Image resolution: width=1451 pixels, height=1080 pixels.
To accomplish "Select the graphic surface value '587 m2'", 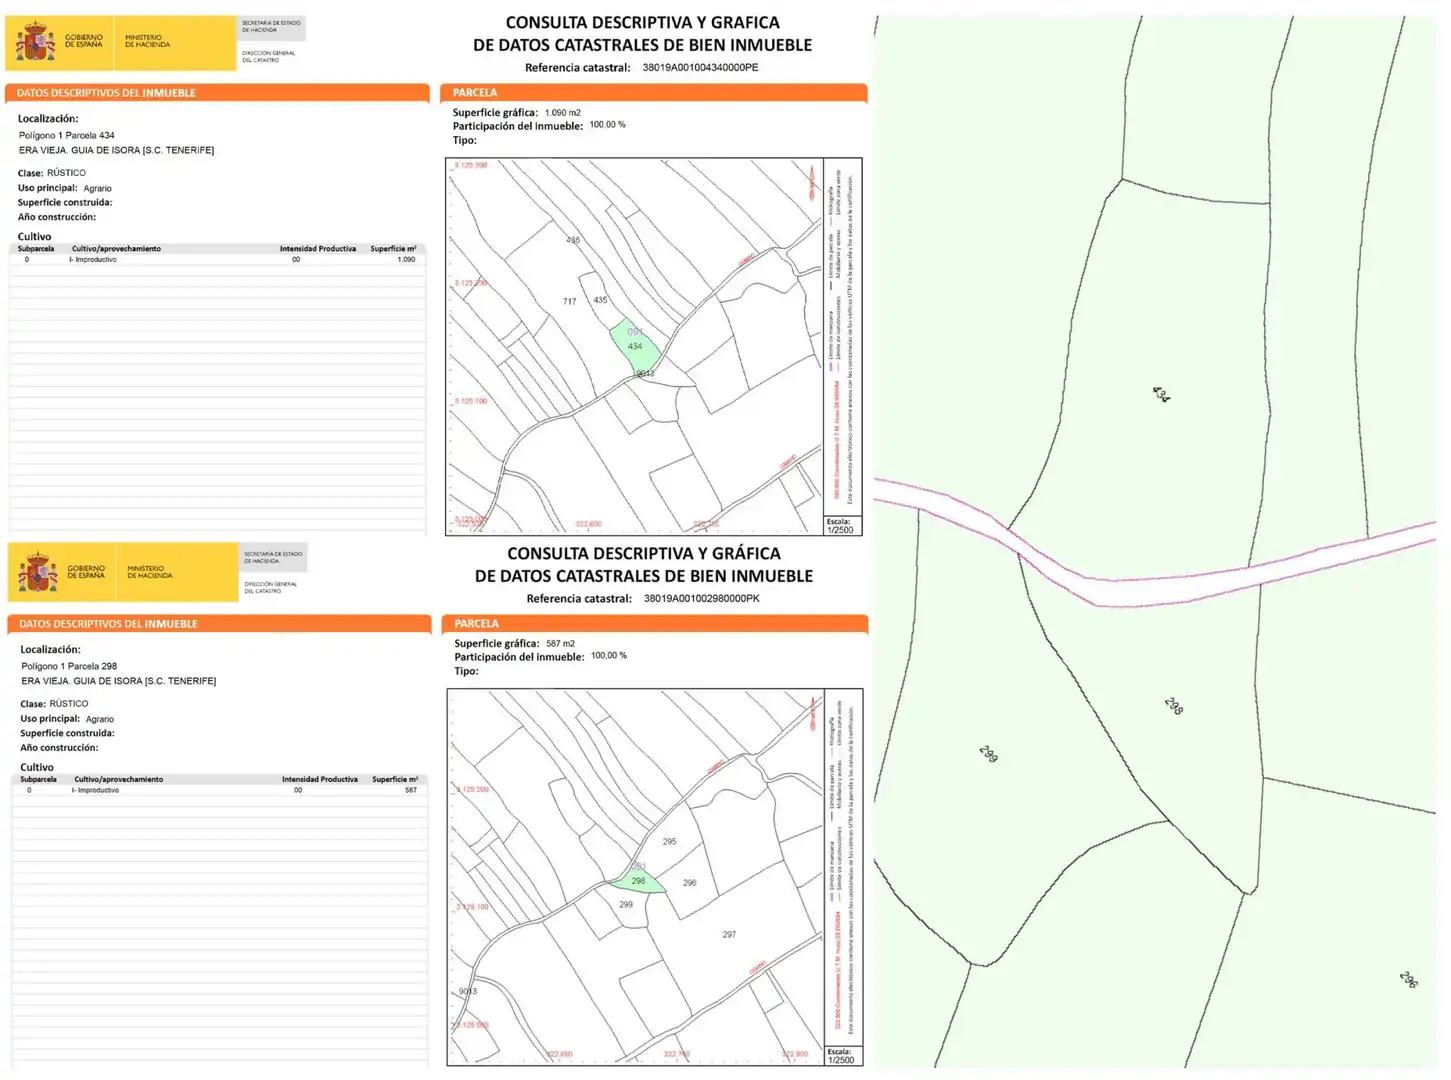I will (x=561, y=644).
